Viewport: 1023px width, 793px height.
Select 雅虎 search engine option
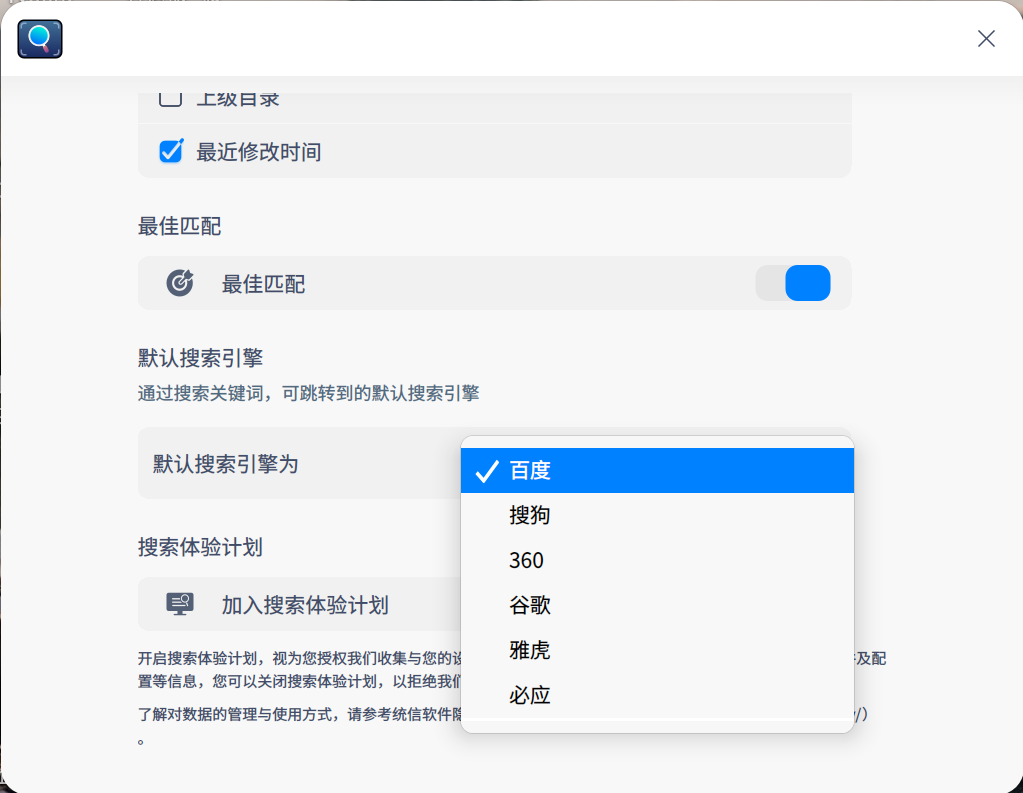click(x=657, y=650)
